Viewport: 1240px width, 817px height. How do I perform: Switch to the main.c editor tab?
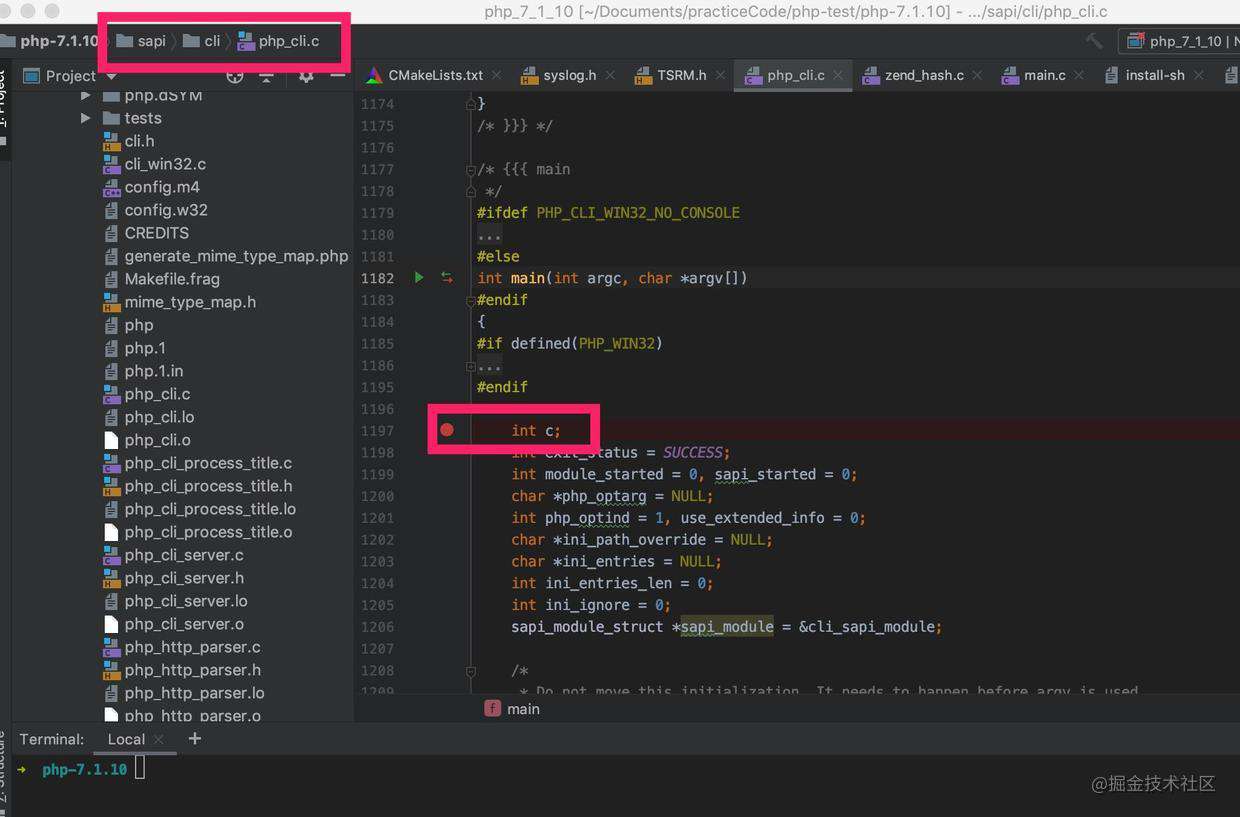click(1045, 75)
